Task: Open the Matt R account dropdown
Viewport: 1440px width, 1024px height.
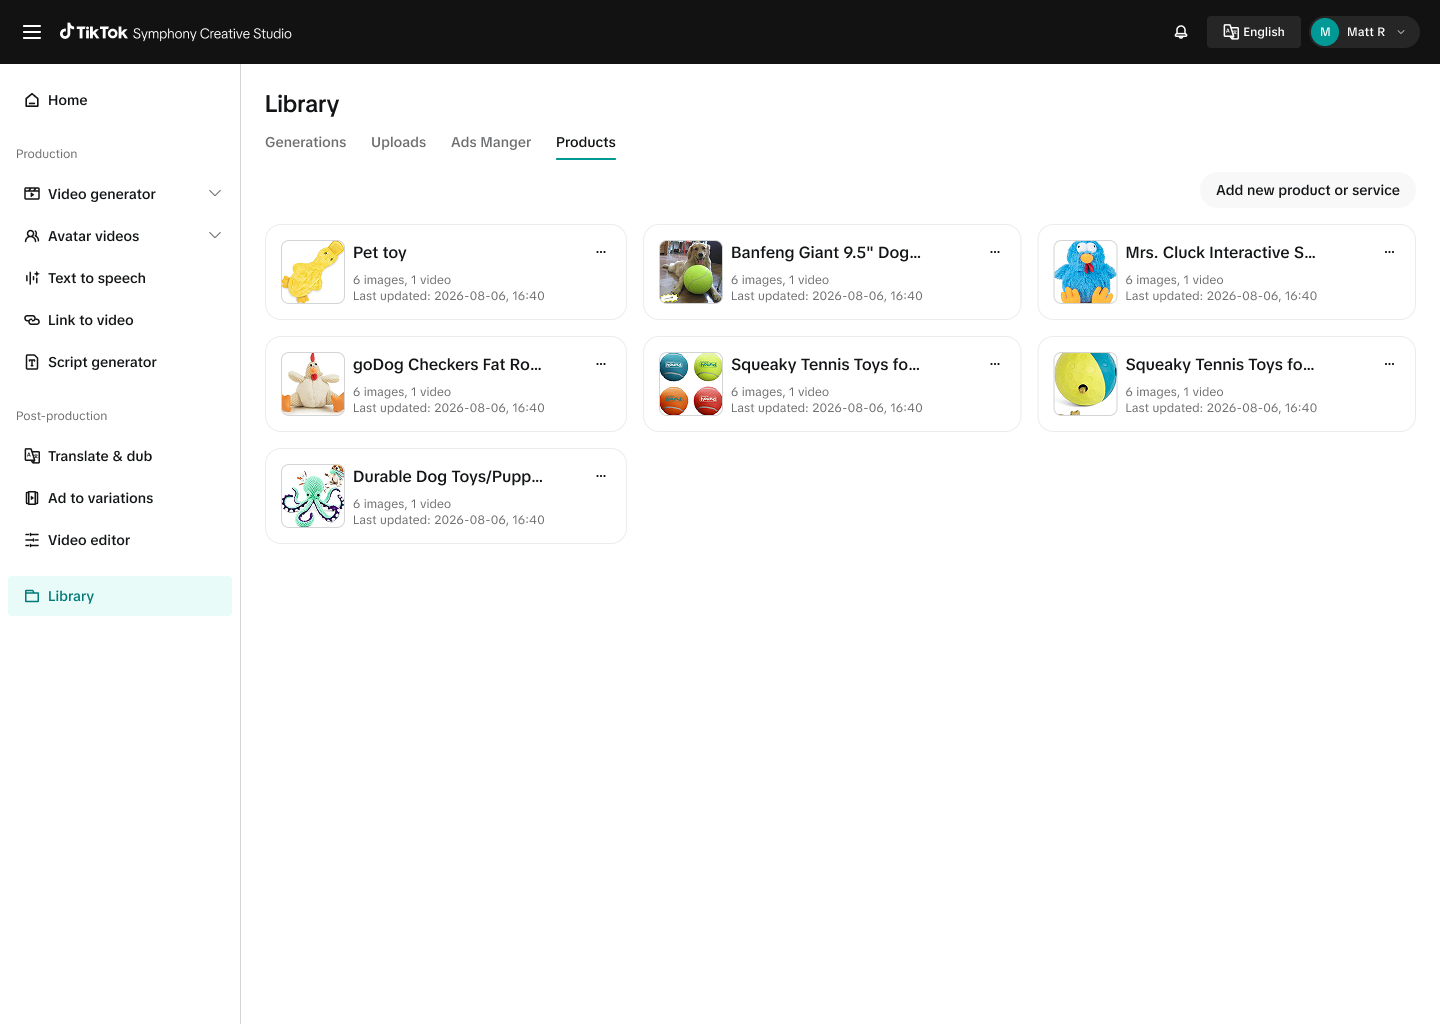Action: [1364, 32]
